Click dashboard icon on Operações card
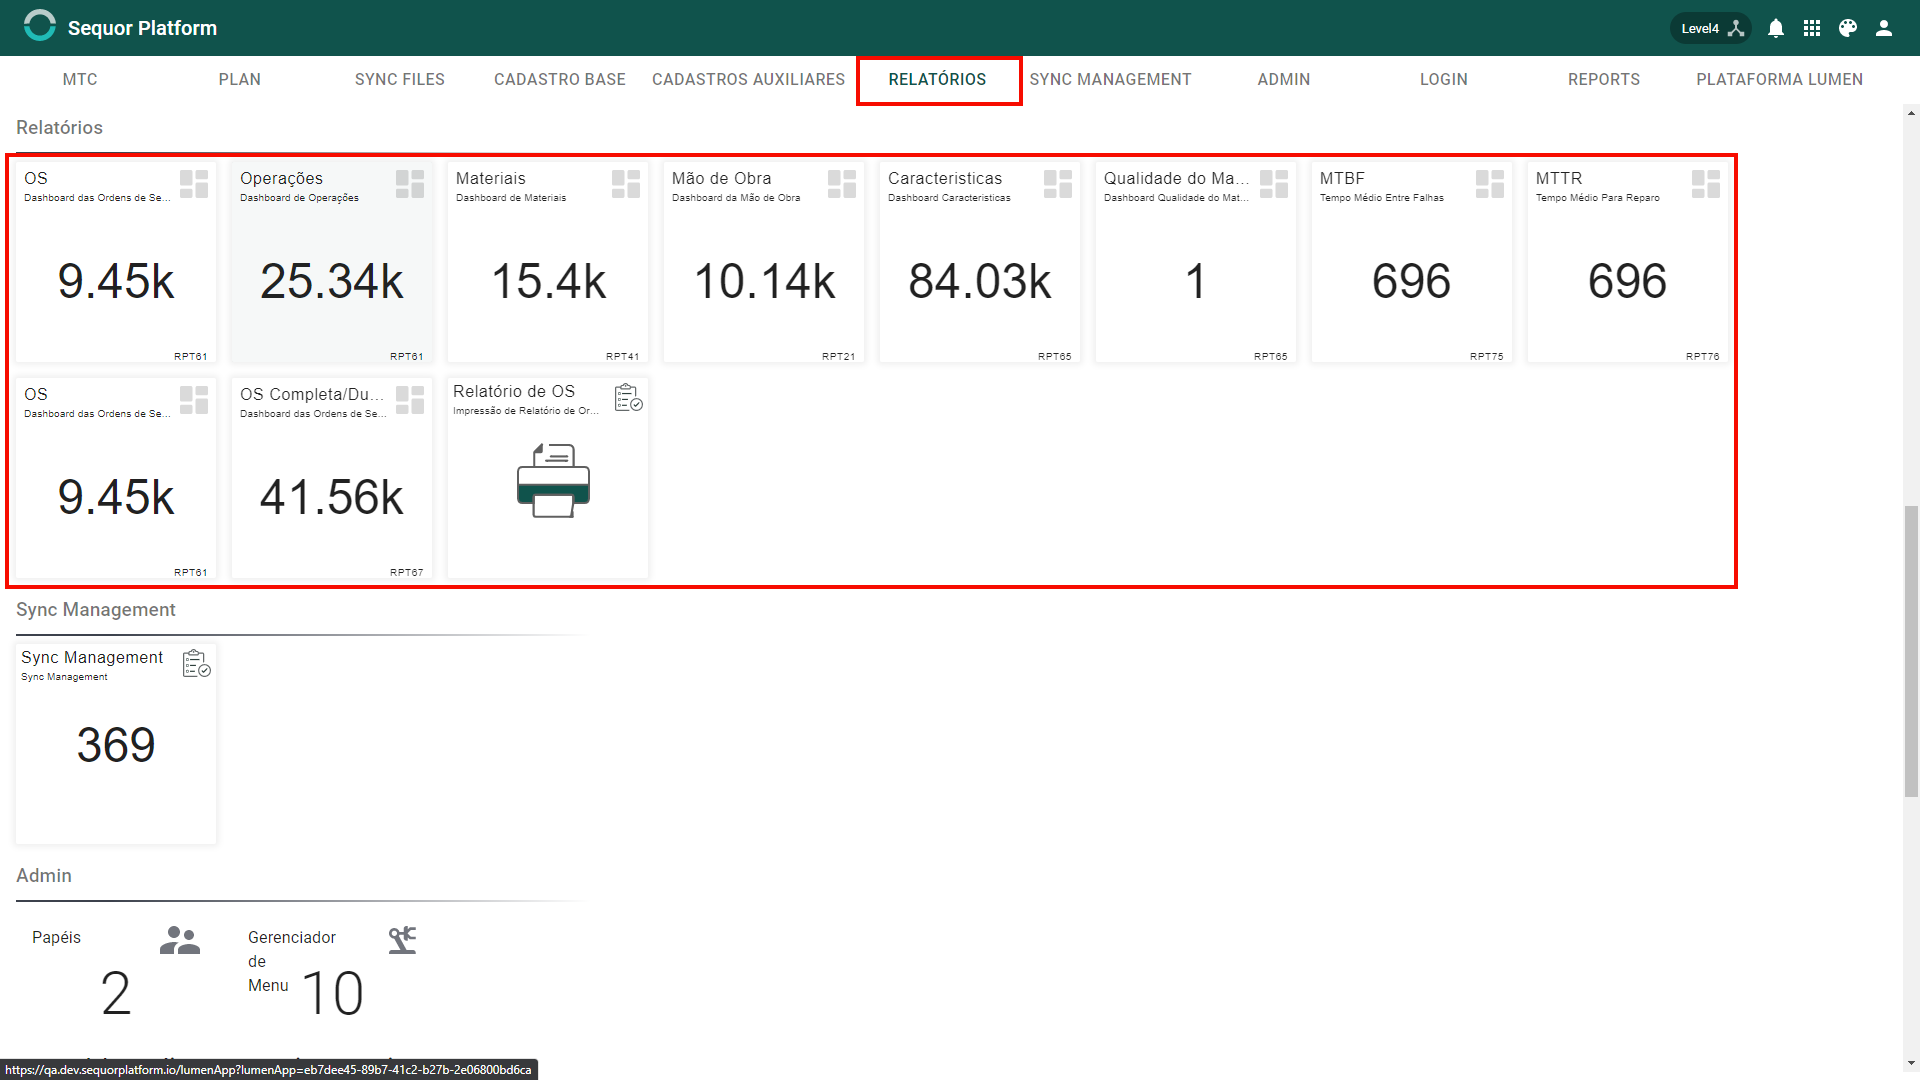 pyautogui.click(x=410, y=184)
